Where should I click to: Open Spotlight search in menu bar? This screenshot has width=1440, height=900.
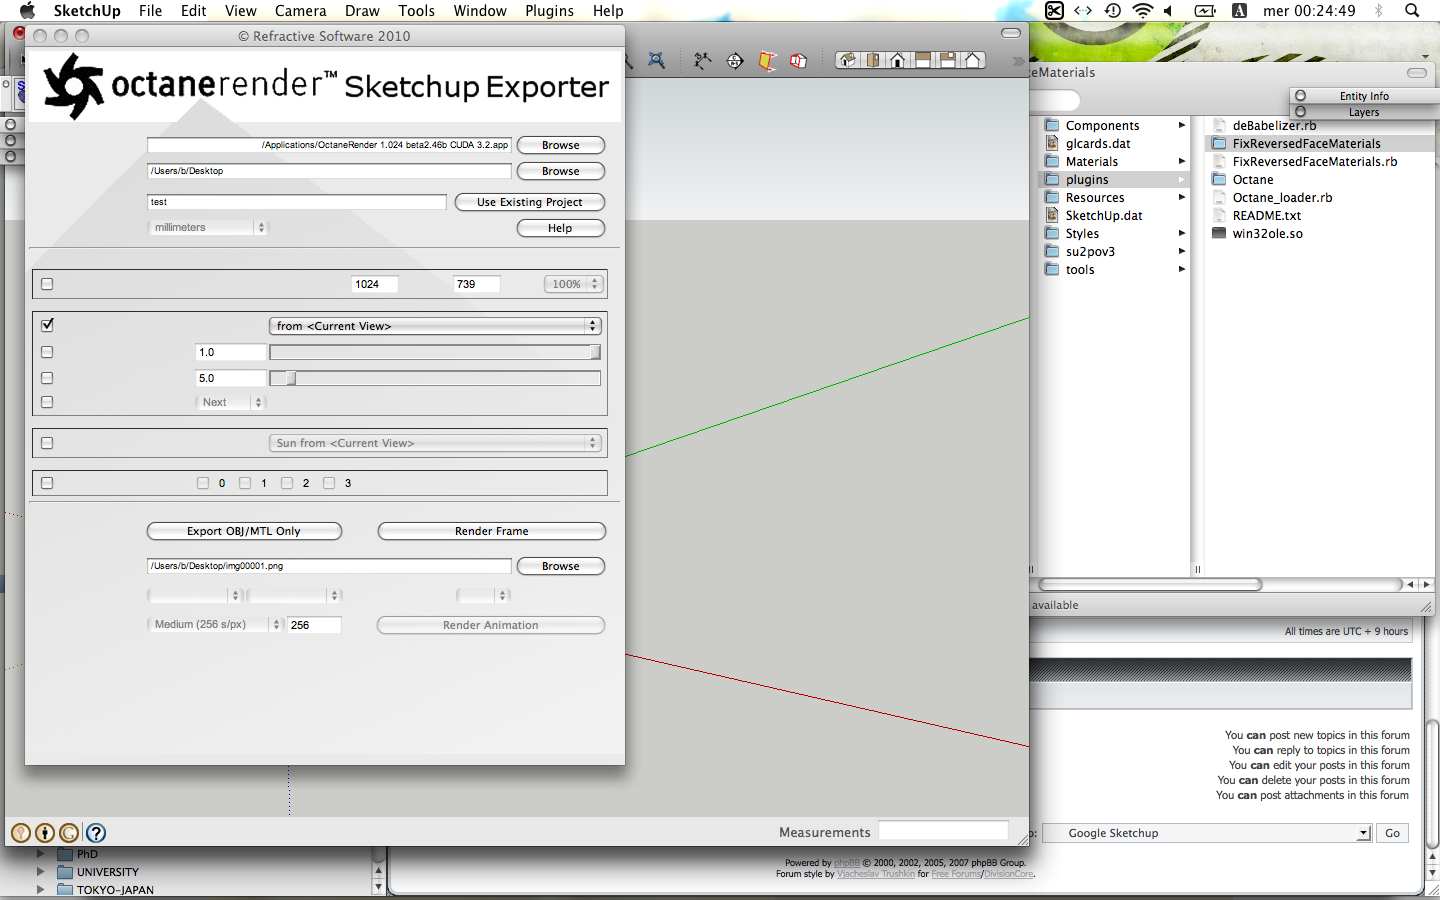pyautogui.click(x=1412, y=11)
